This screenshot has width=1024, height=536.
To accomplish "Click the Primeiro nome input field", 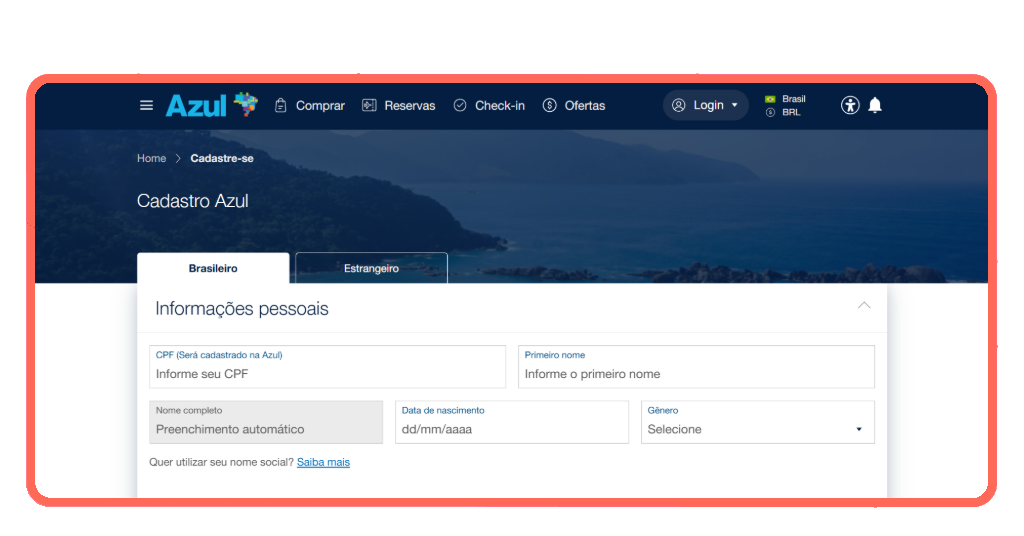I will [696, 367].
